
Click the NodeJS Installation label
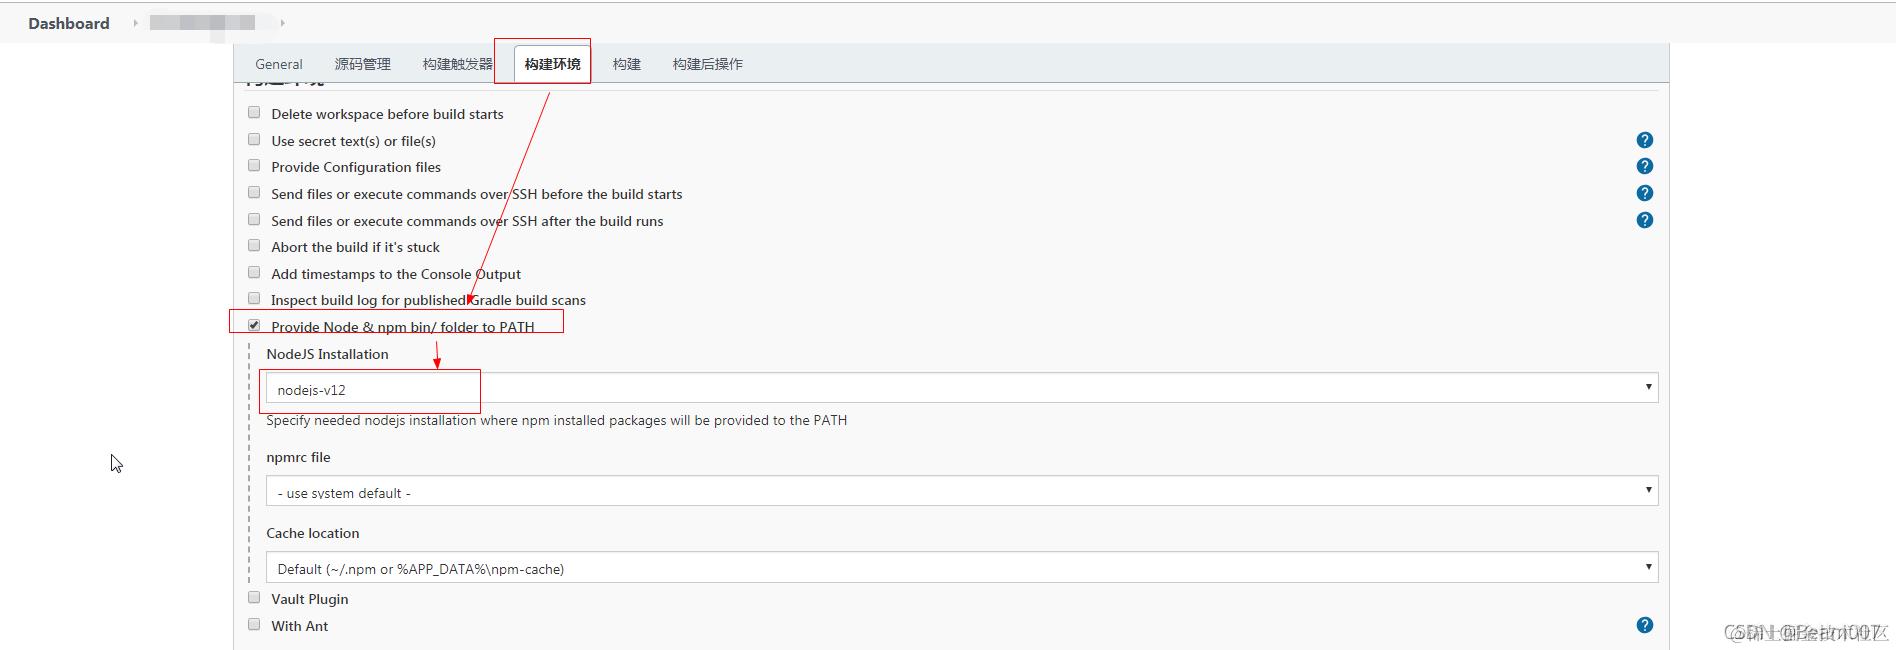pos(327,354)
